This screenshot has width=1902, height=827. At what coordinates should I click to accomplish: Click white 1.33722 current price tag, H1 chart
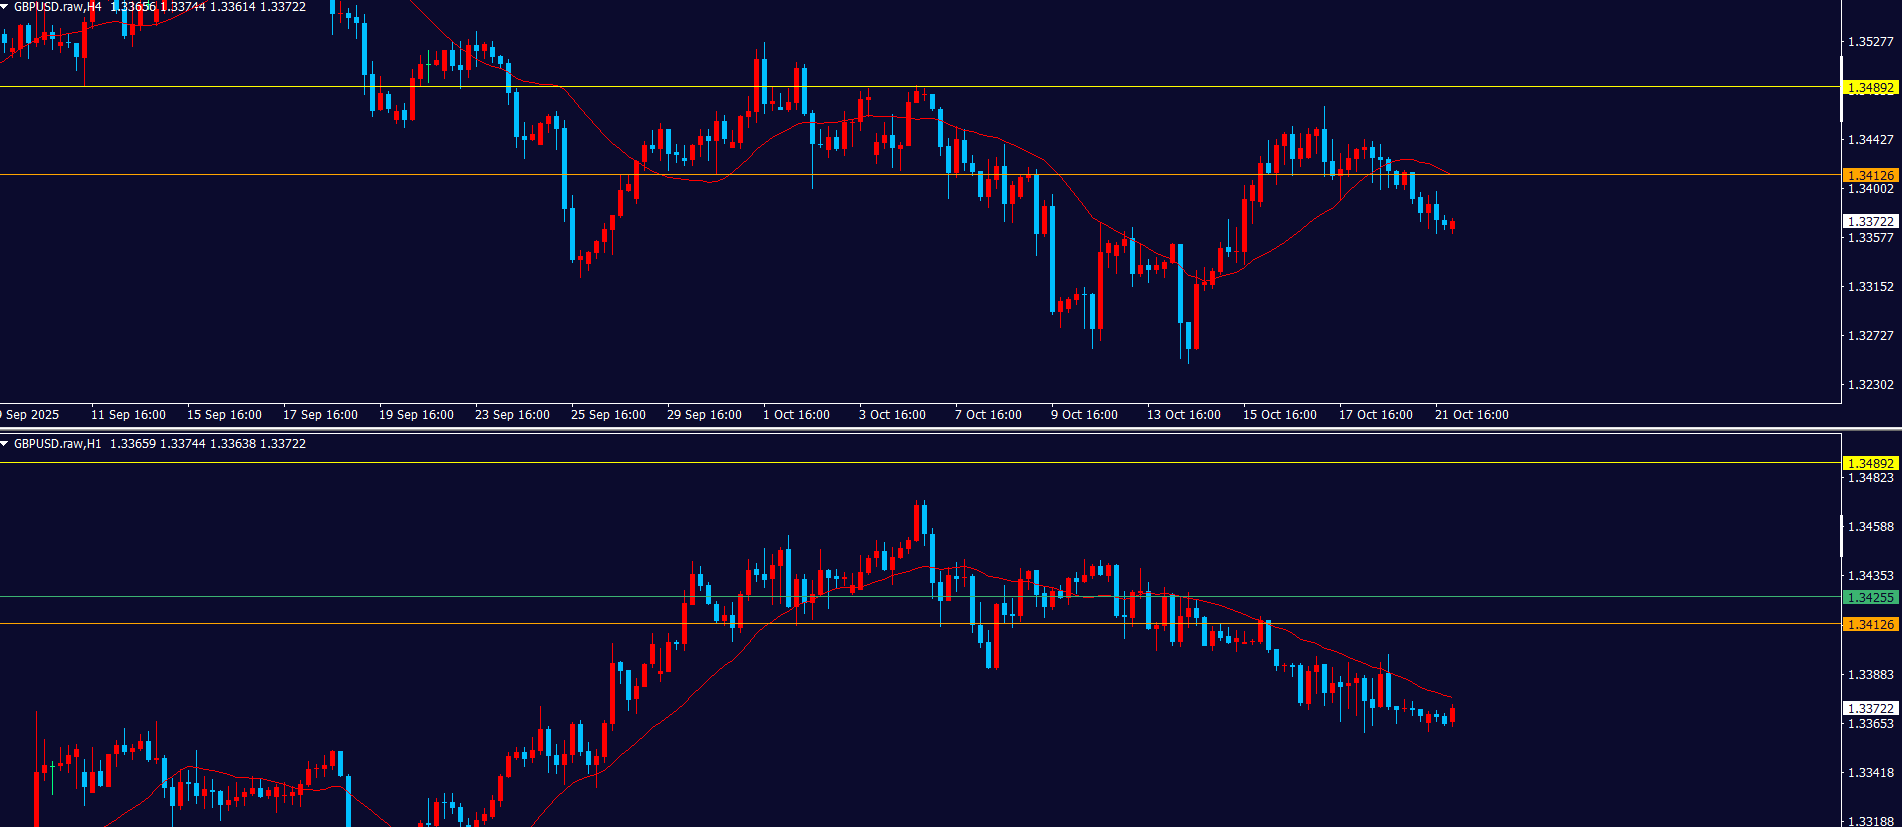(x=1870, y=708)
